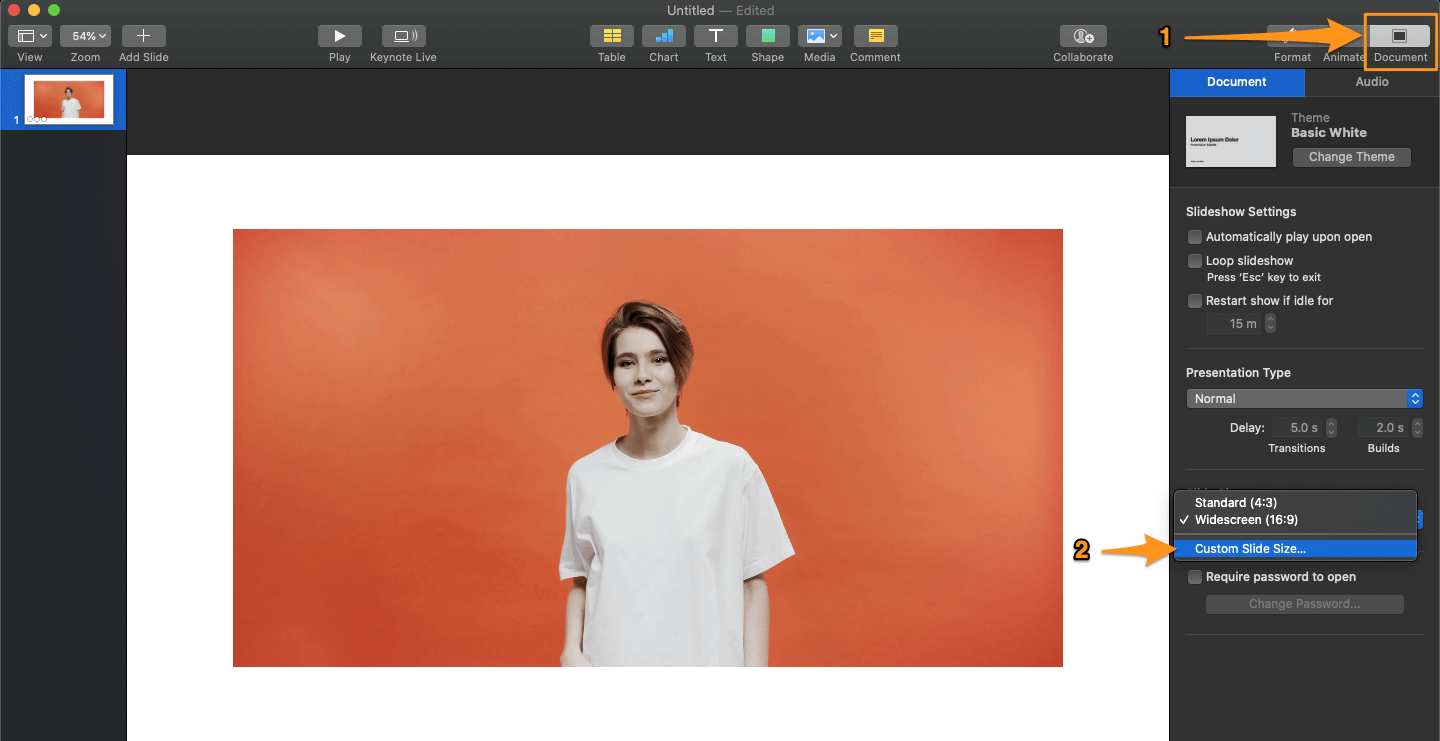Open the Normal presentation type dropdown
The width and height of the screenshot is (1440, 741).
coord(1304,399)
